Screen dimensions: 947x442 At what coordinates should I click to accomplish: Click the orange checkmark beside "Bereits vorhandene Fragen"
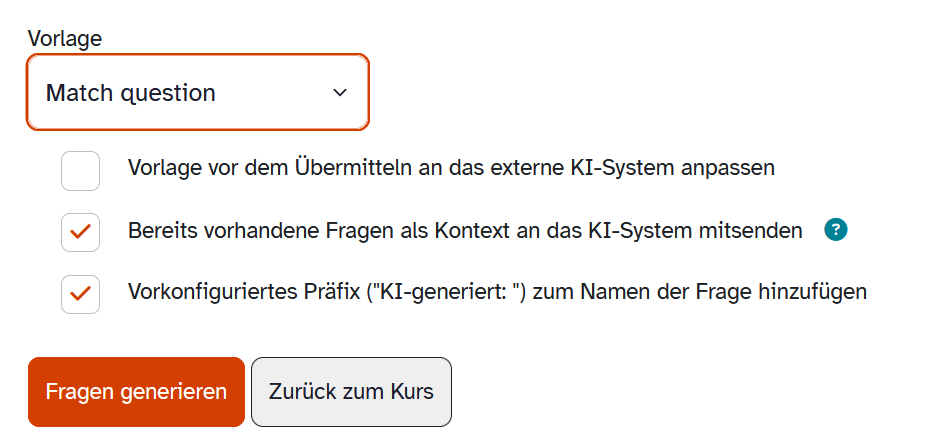tap(80, 232)
